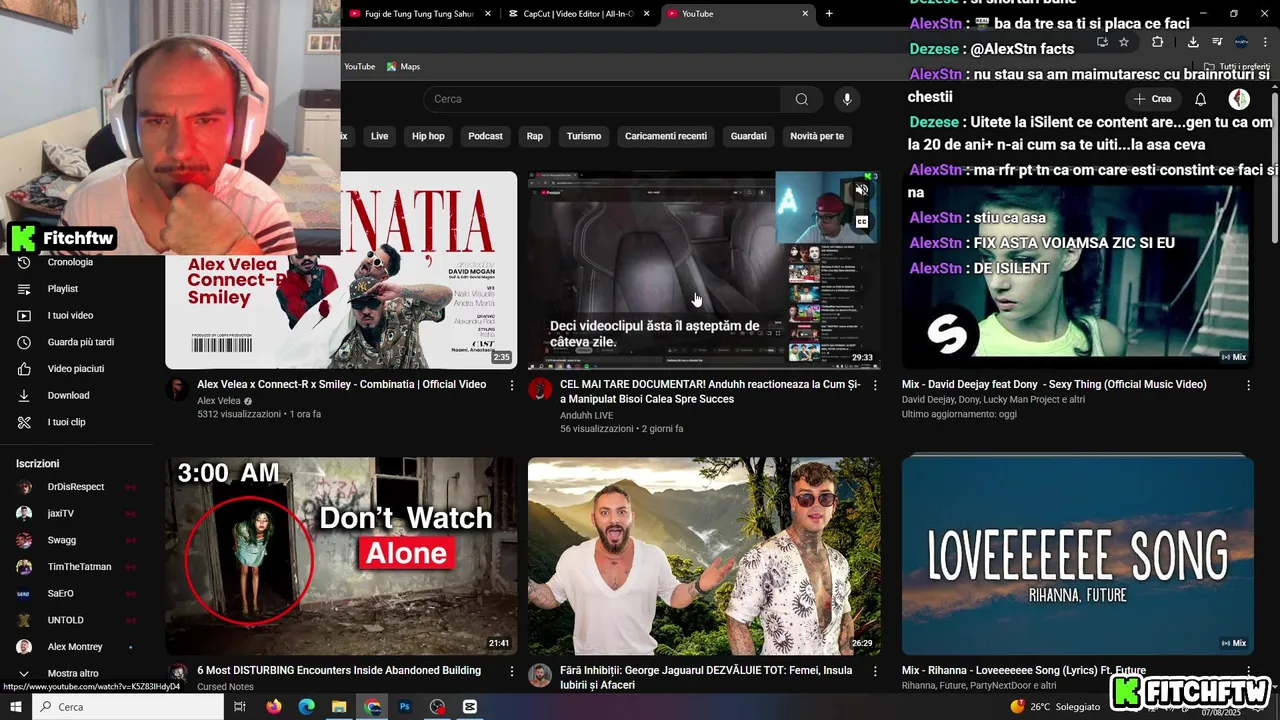1280x720 pixels.
Task: Open the I tuoi clip scissors icon
Action: [24, 422]
